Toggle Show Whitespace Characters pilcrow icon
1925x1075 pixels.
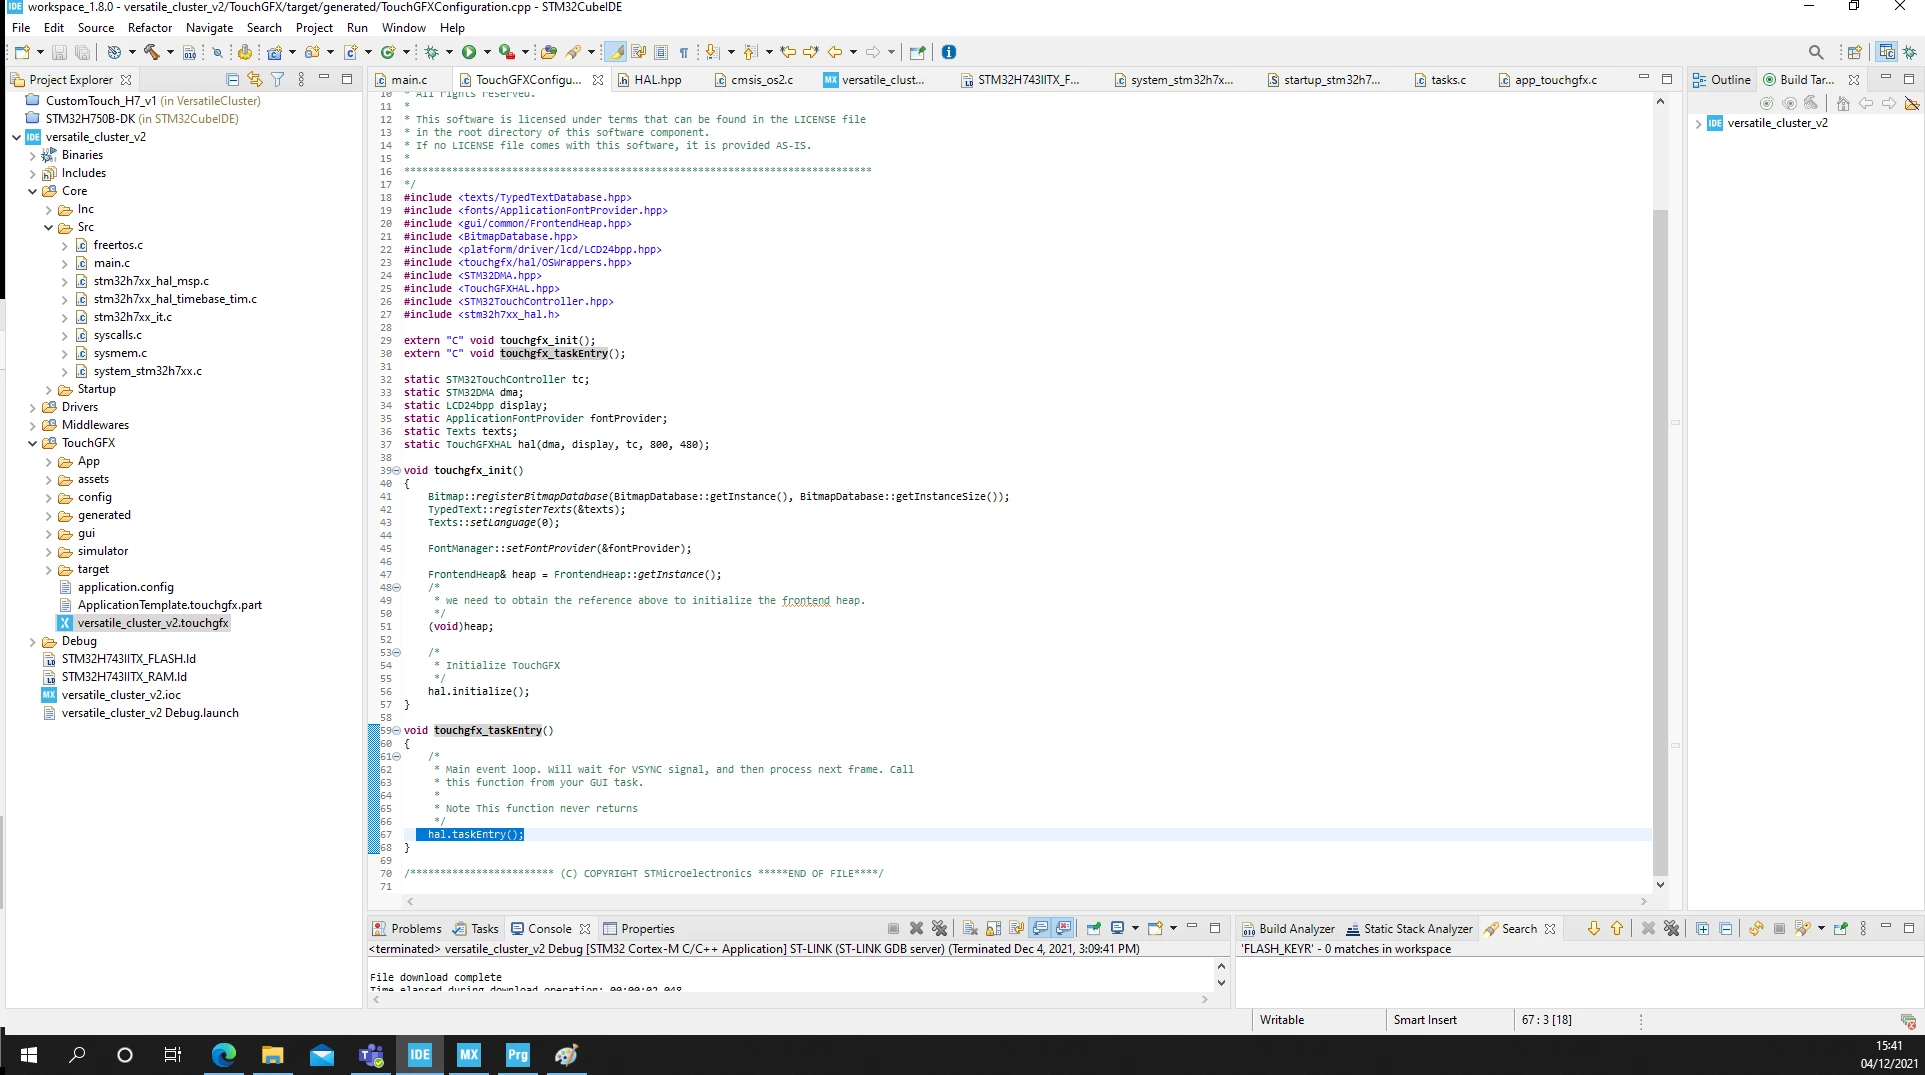pos(684,52)
